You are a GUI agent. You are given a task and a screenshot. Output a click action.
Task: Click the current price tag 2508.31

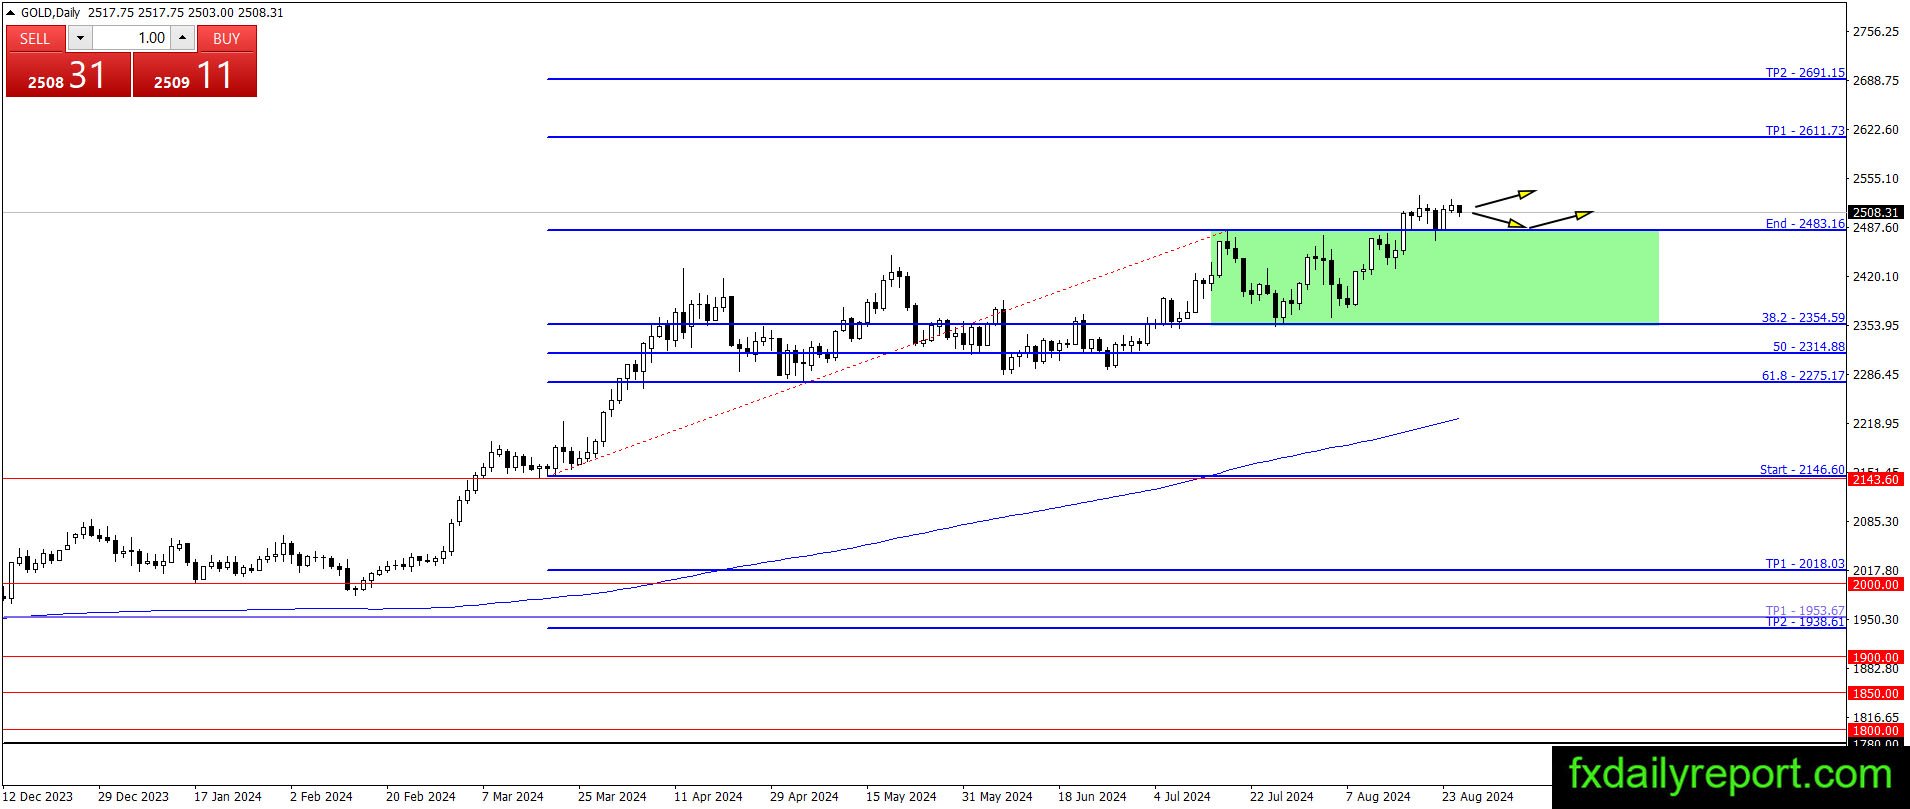tap(1875, 212)
